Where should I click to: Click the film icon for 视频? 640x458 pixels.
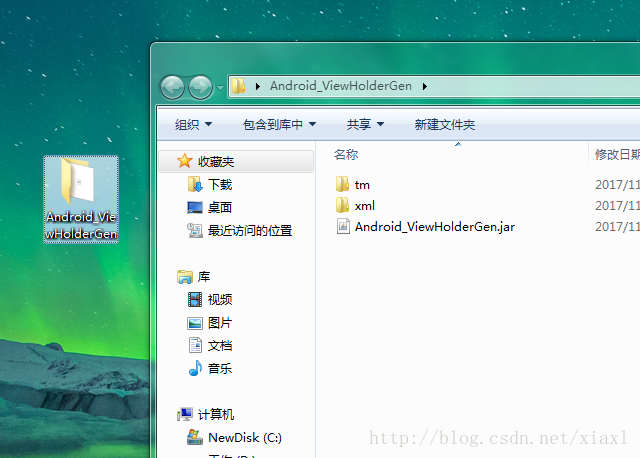pos(195,300)
